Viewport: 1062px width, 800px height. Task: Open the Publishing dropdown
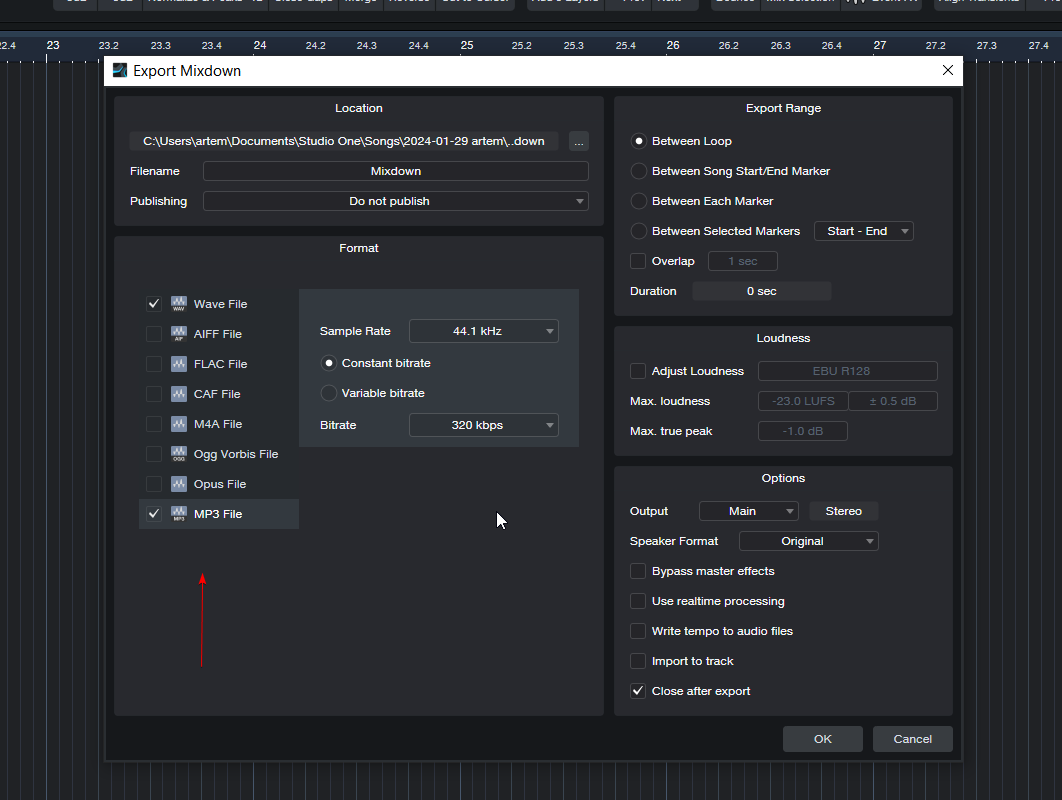pos(396,201)
